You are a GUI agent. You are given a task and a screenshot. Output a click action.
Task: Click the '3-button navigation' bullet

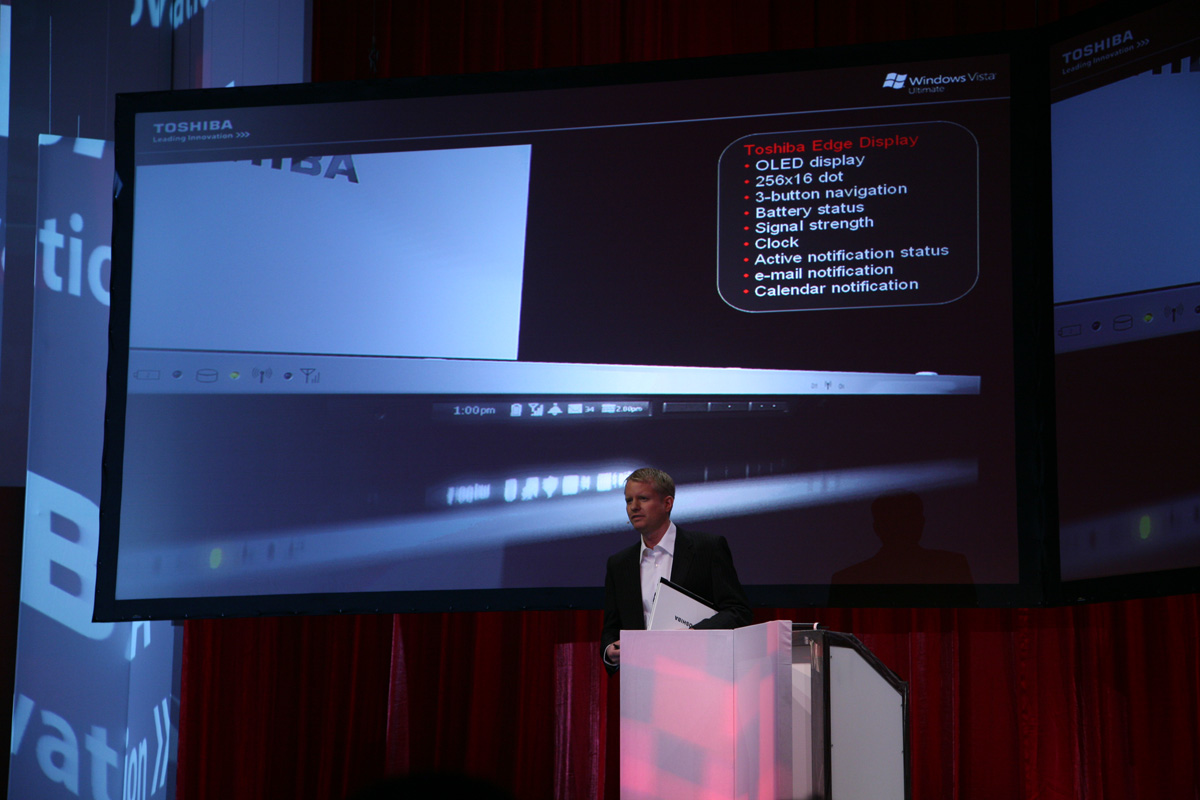831,191
